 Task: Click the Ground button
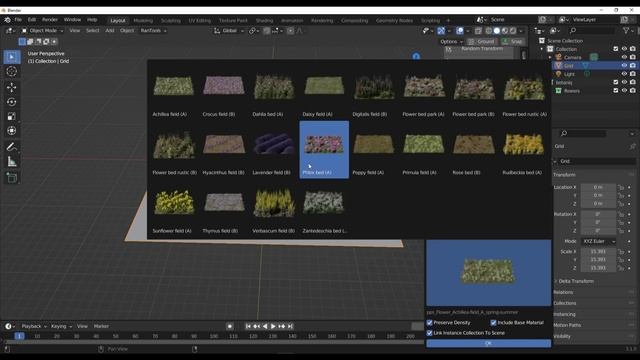[x=482, y=42]
